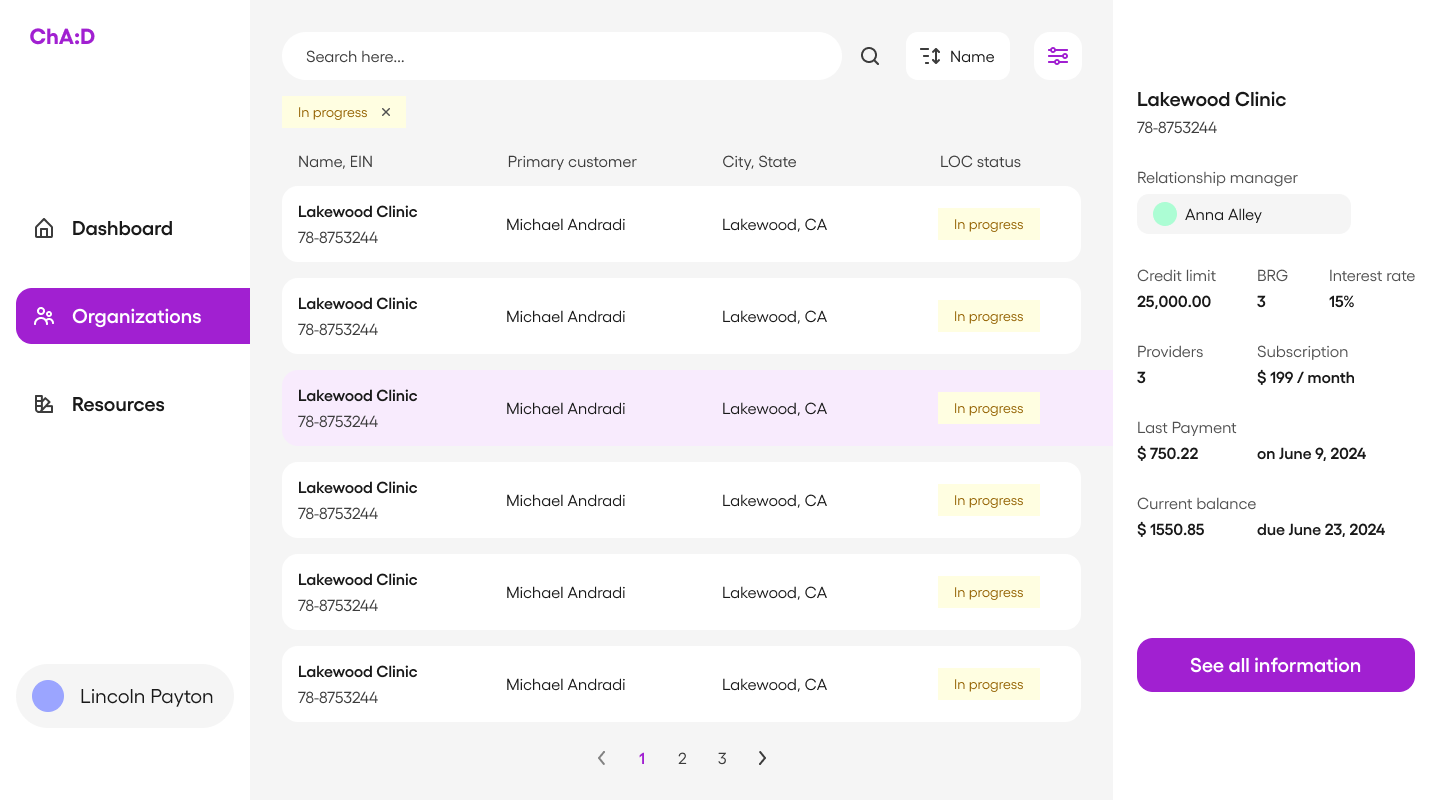Remove the In progress filter chip
The width and height of the screenshot is (1440, 800).
tap(386, 112)
